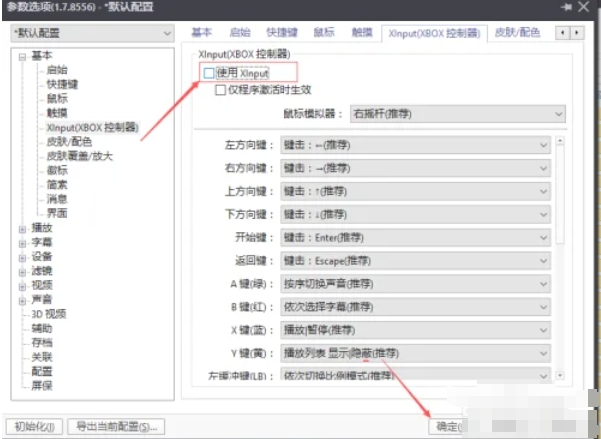The height and width of the screenshot is (439, 601).
Task: Open the 开始键 Enter mapping dropdown
Action: coord(415,238)
